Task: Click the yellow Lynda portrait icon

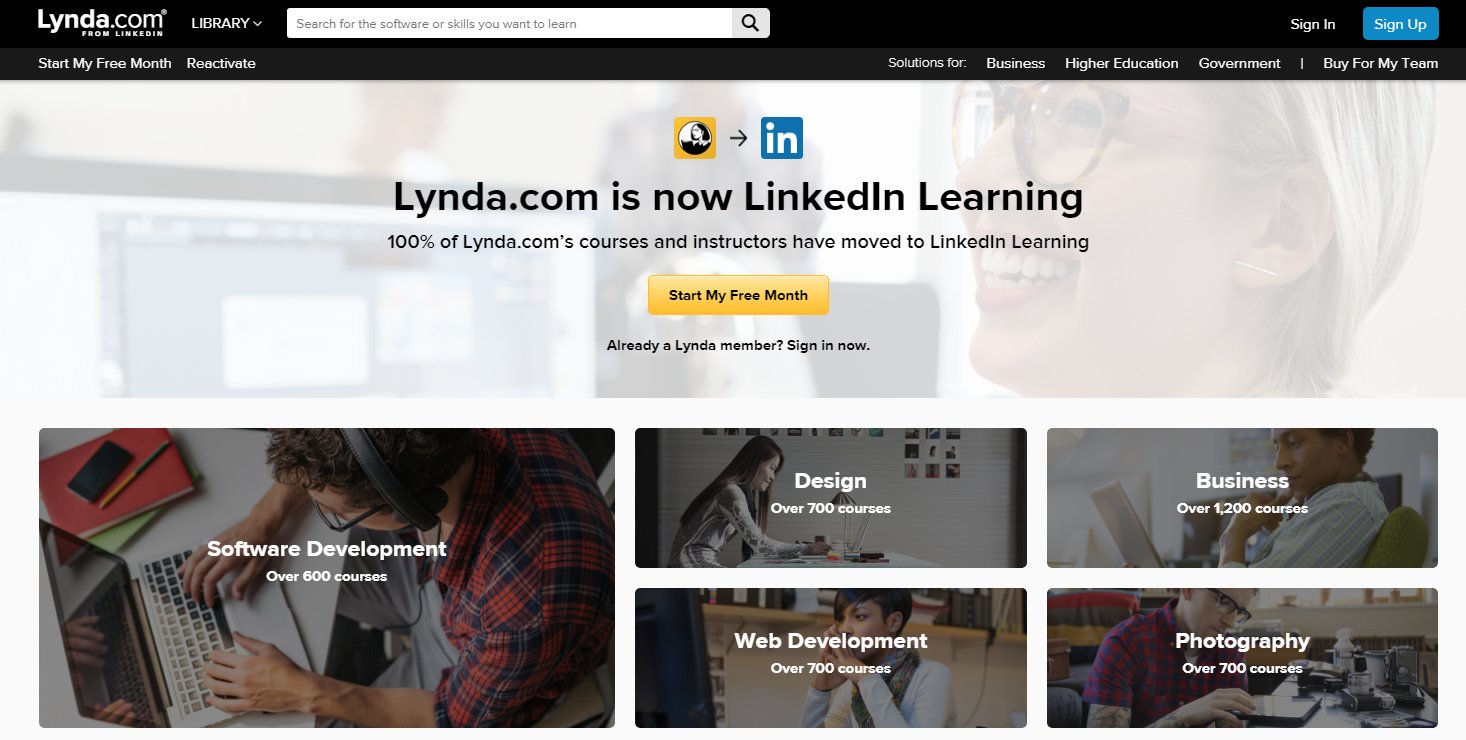Action: click(x=695, y=138)
